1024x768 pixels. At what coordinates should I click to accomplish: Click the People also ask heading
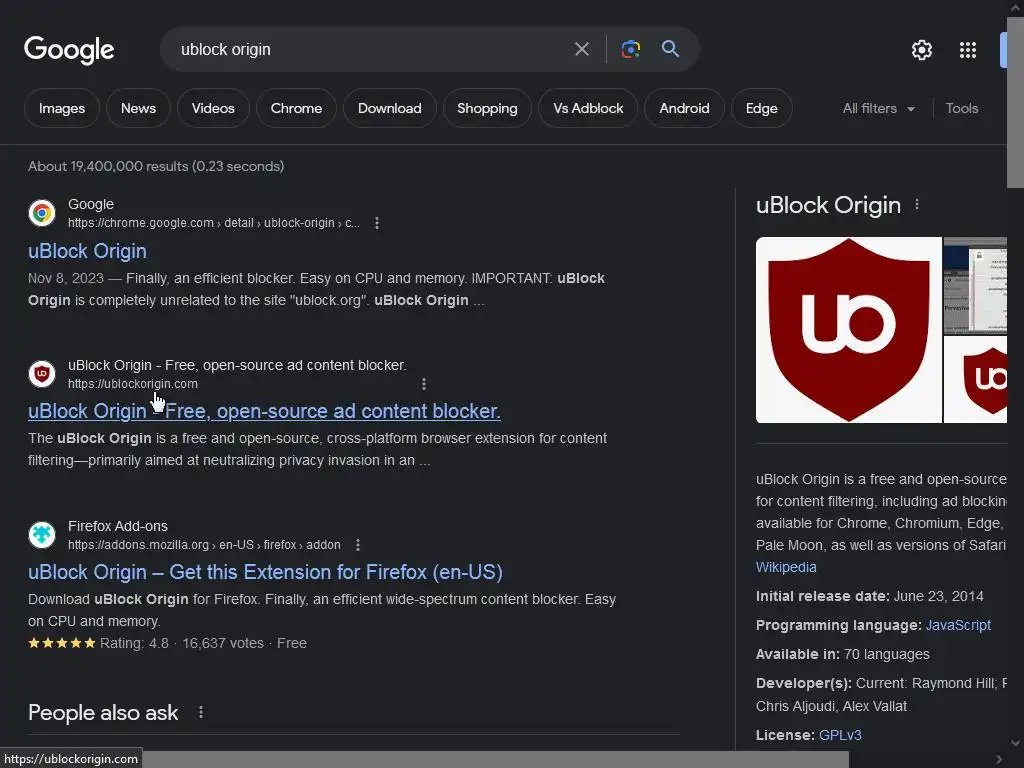pyautogui.click(x=103, y=712)
